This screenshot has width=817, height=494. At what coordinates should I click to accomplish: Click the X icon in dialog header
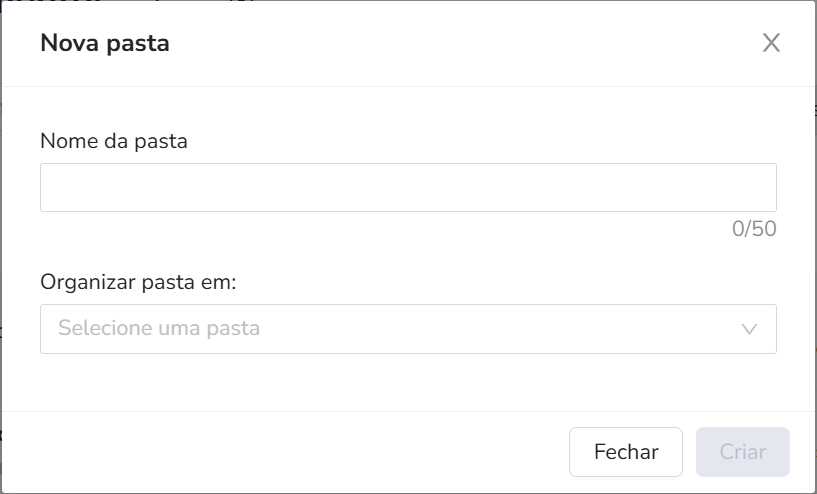pos(771,43)
